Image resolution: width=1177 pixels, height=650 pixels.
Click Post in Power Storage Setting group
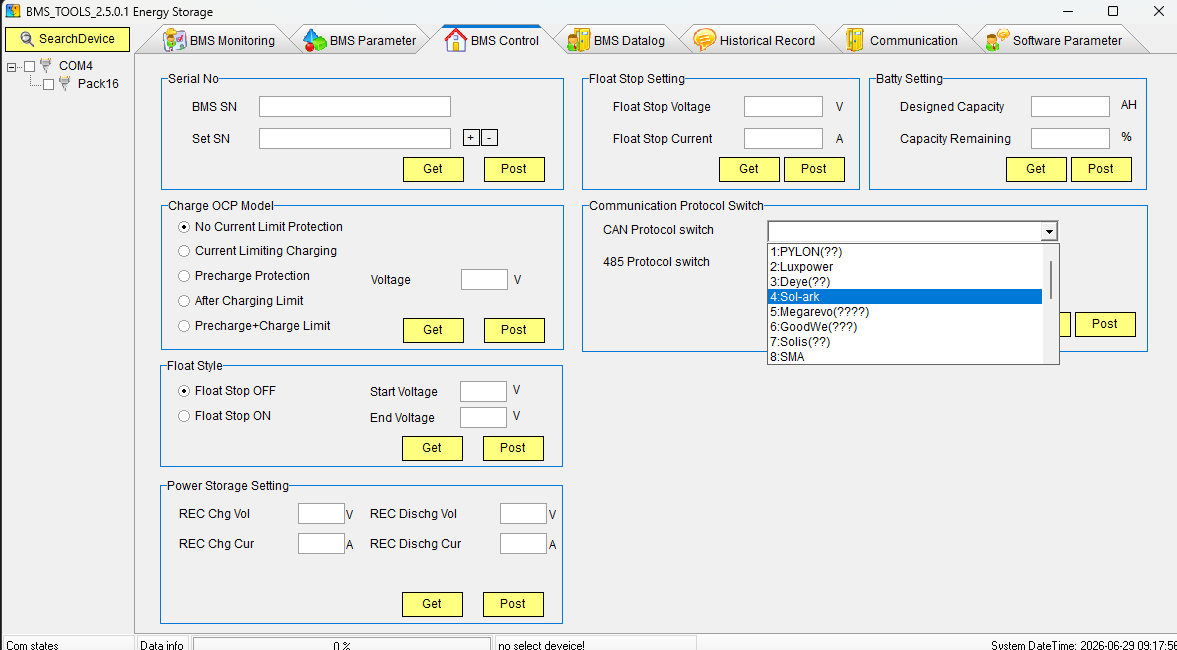pyautogui.click(x=513, y=603)
